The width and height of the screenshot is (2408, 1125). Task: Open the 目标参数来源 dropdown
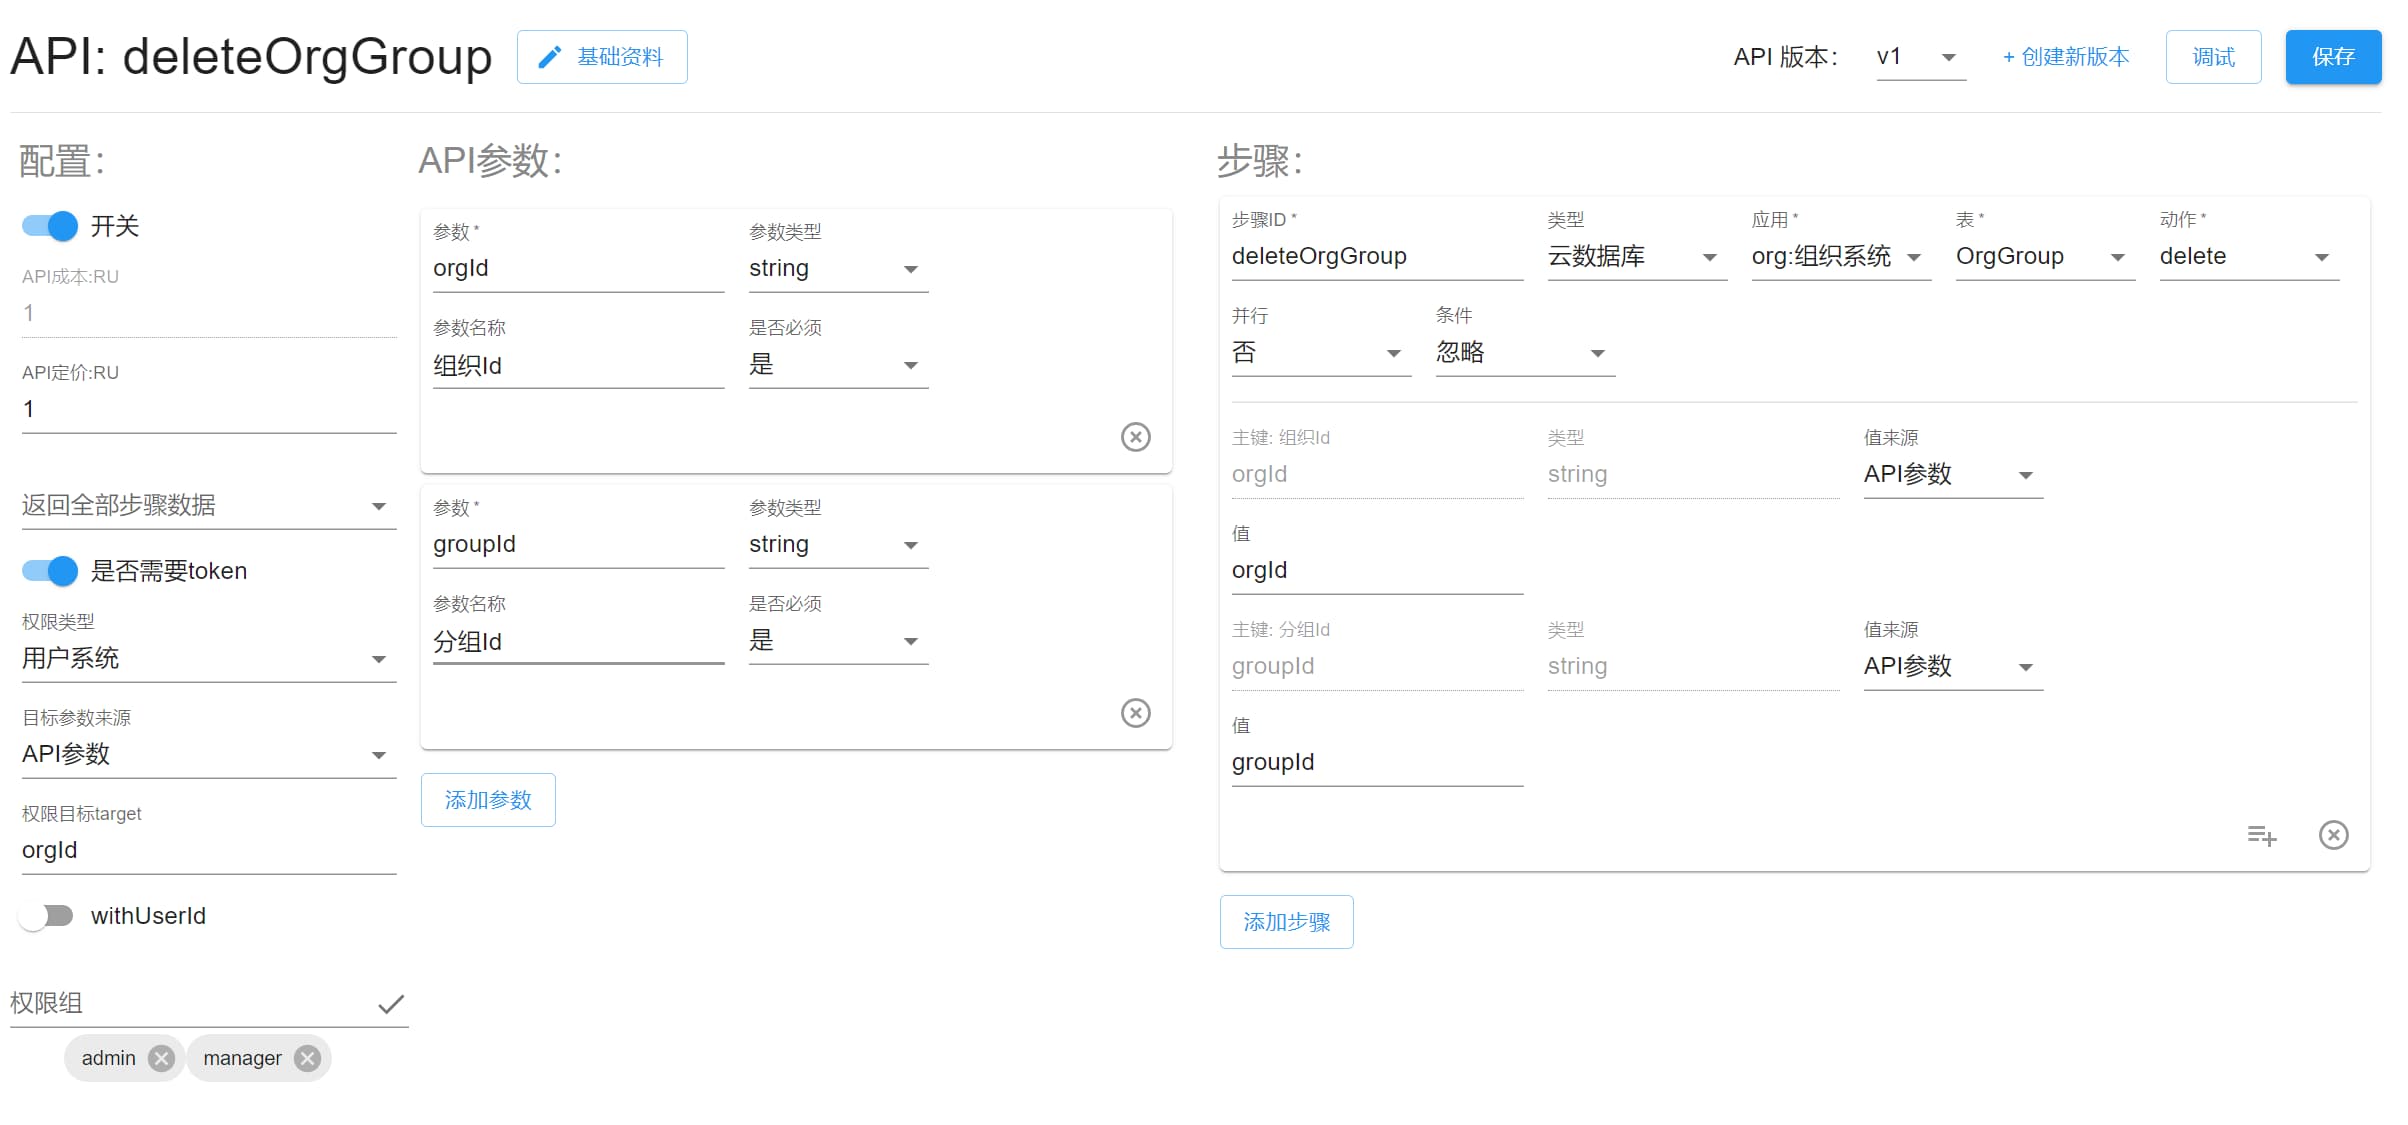[x=209, y=754]
